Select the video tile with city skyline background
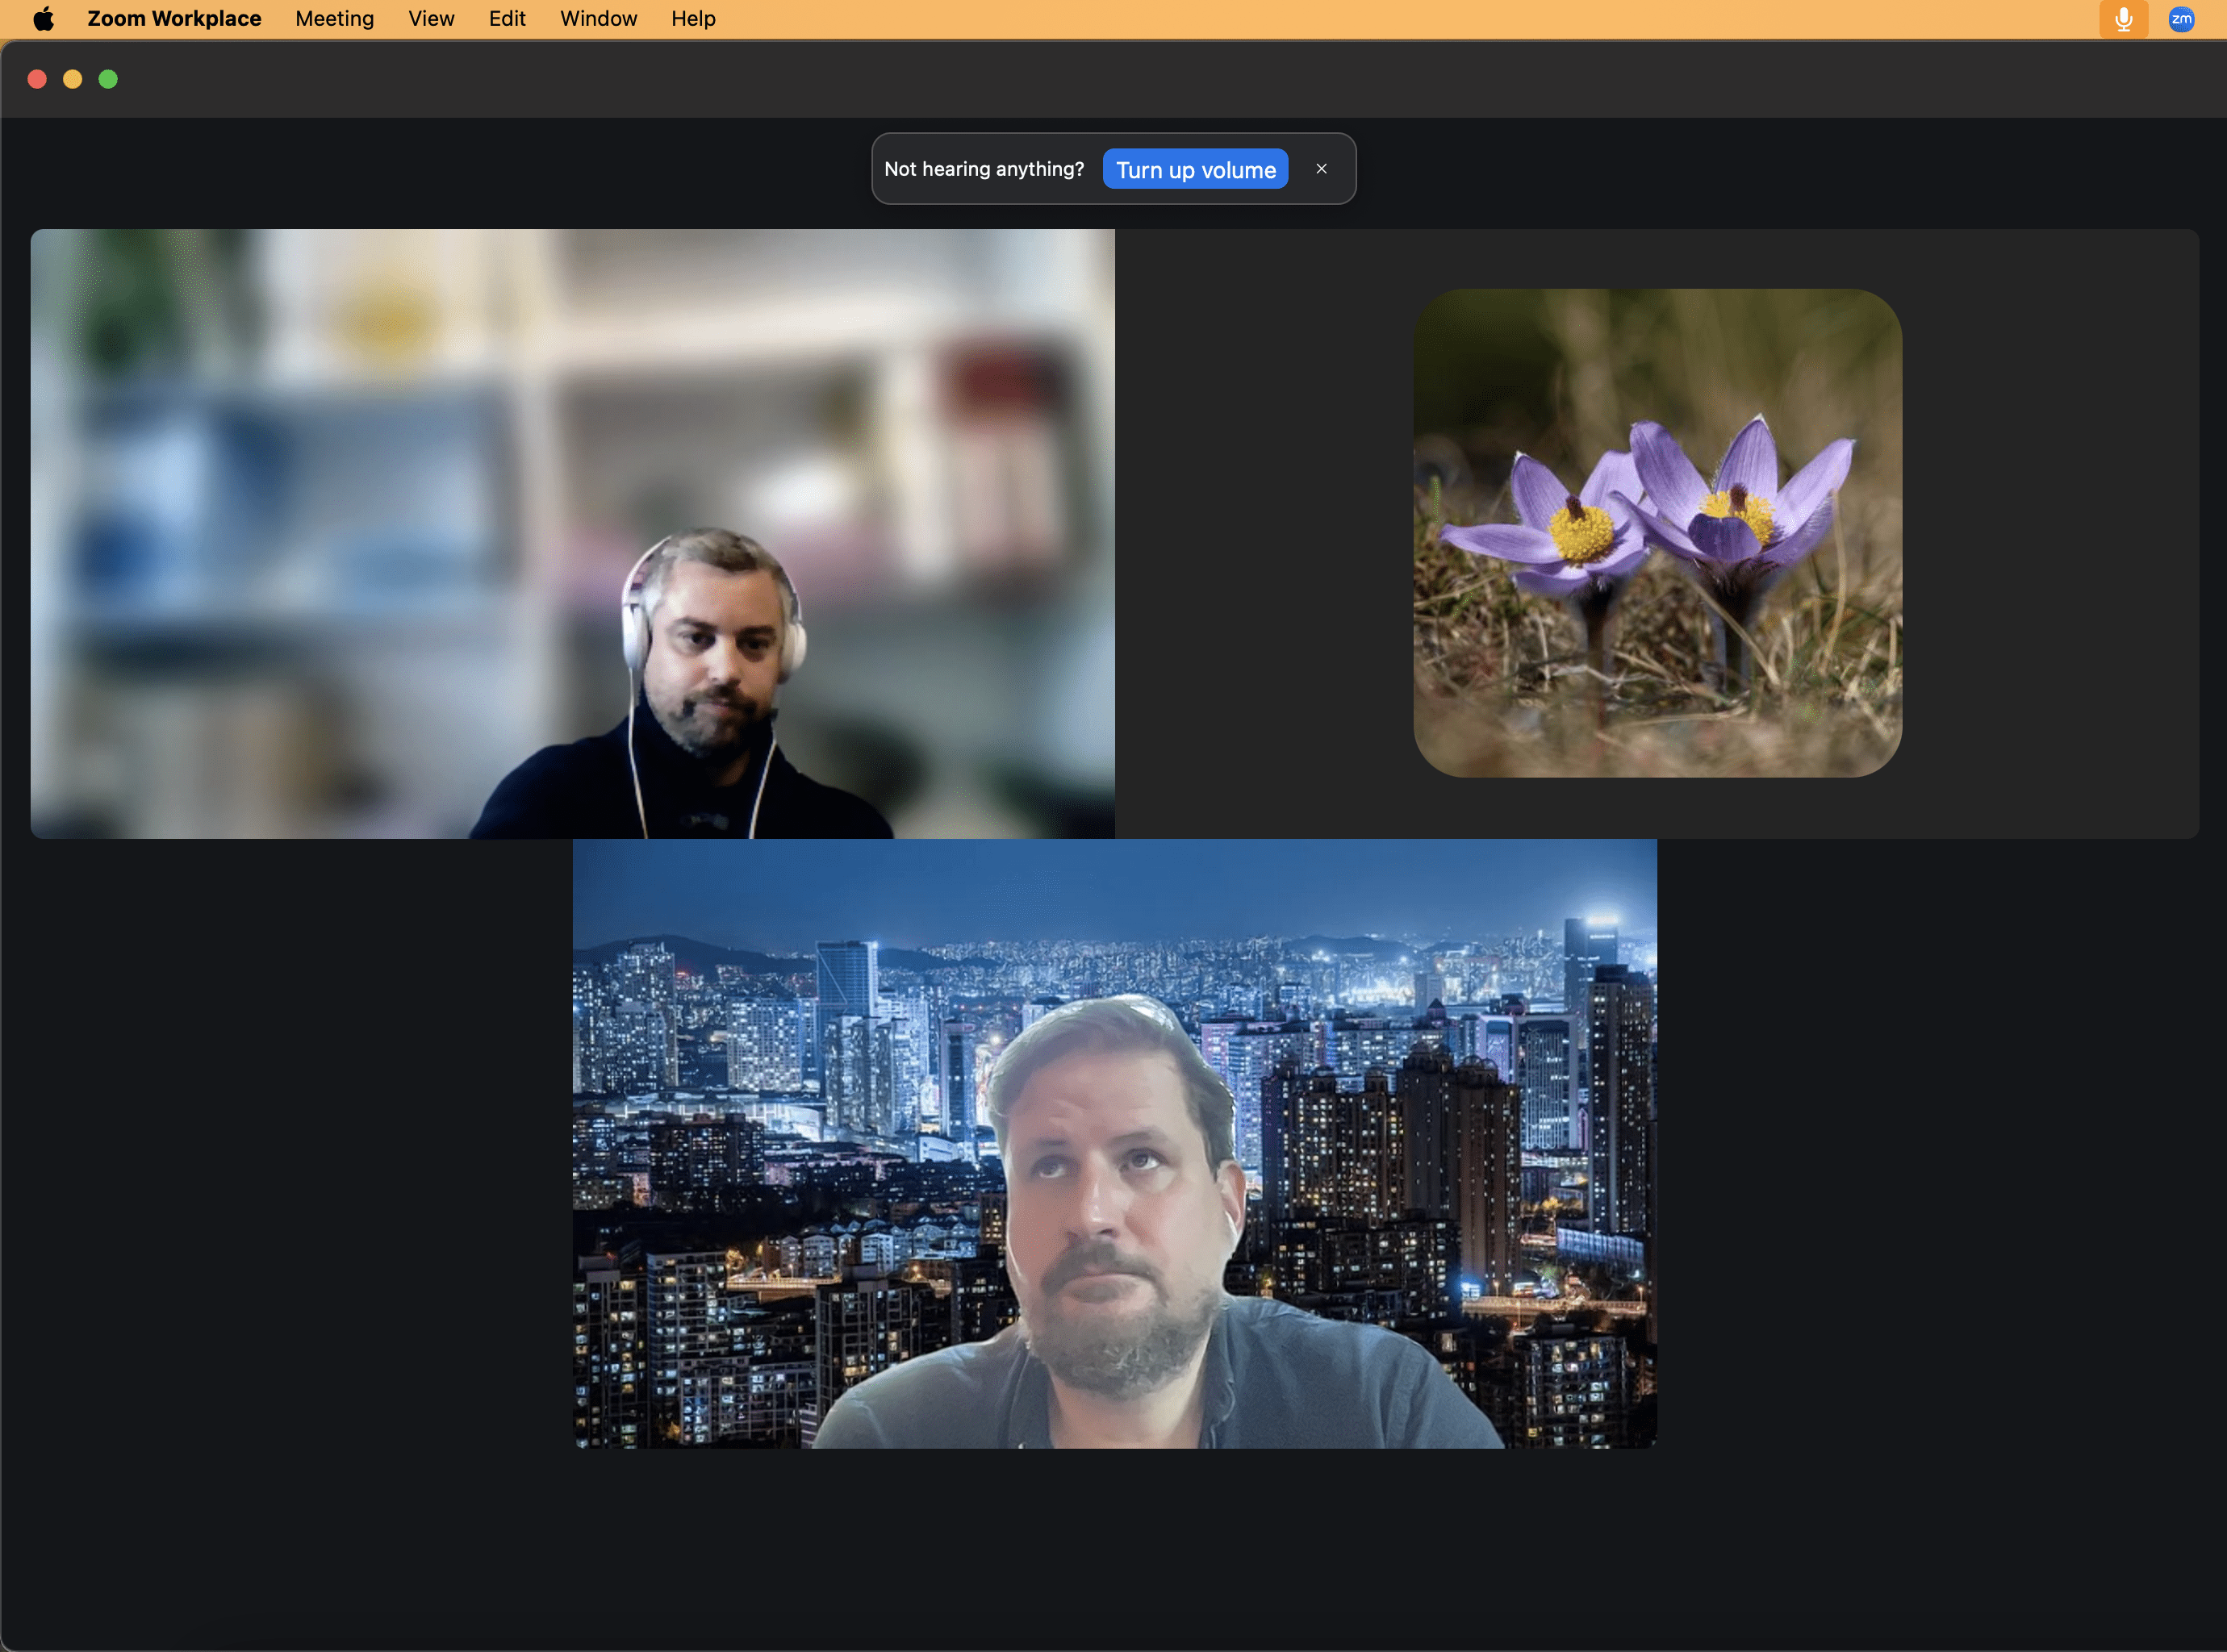 pos(1114,1143)
